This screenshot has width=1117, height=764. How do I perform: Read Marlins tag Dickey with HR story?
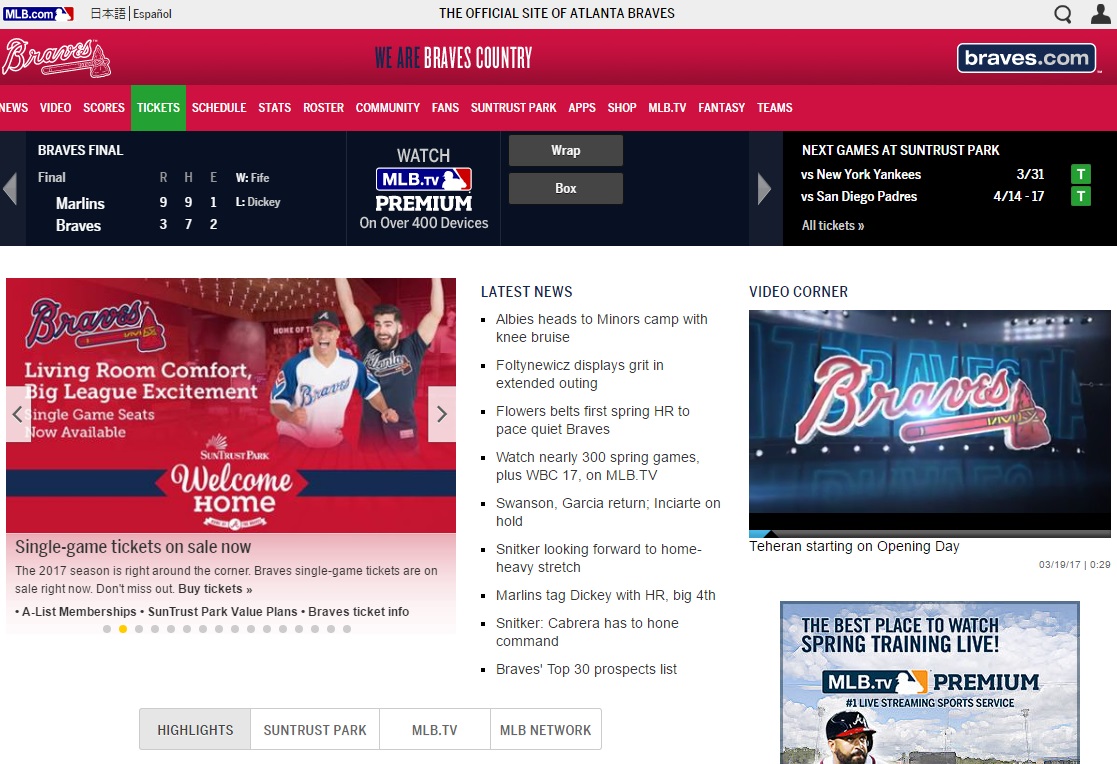click(x=606, y=595)
